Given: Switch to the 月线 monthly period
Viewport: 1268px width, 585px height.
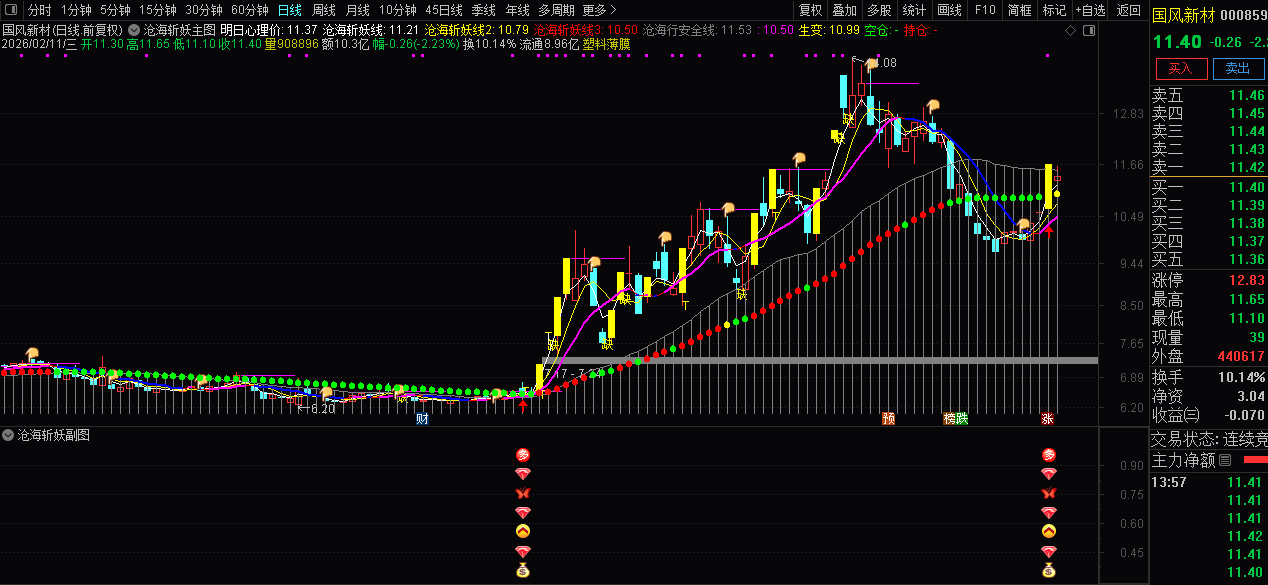Looking at the screenshot, I should [358, 10].
